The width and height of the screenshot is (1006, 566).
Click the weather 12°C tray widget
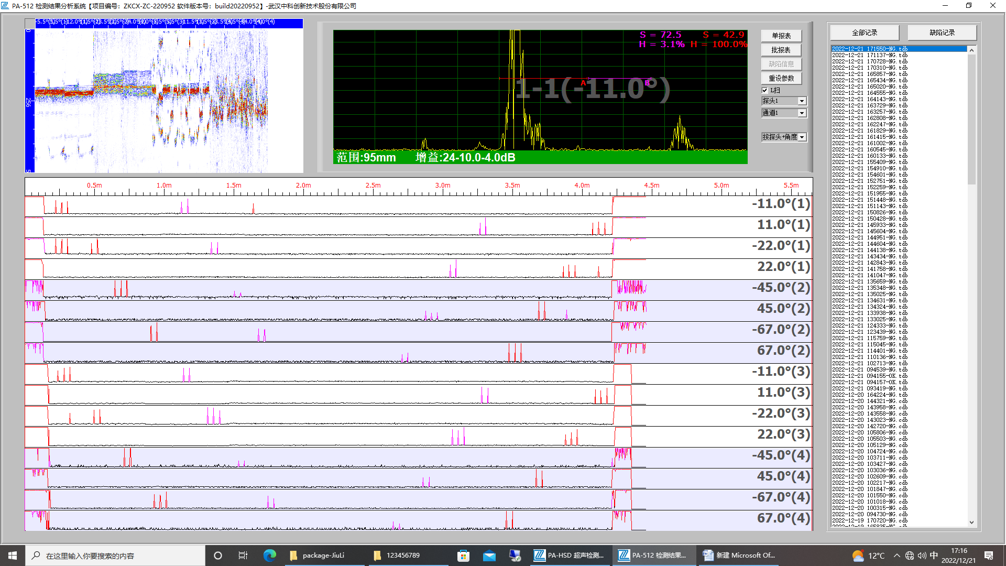[x=868, y=555]
